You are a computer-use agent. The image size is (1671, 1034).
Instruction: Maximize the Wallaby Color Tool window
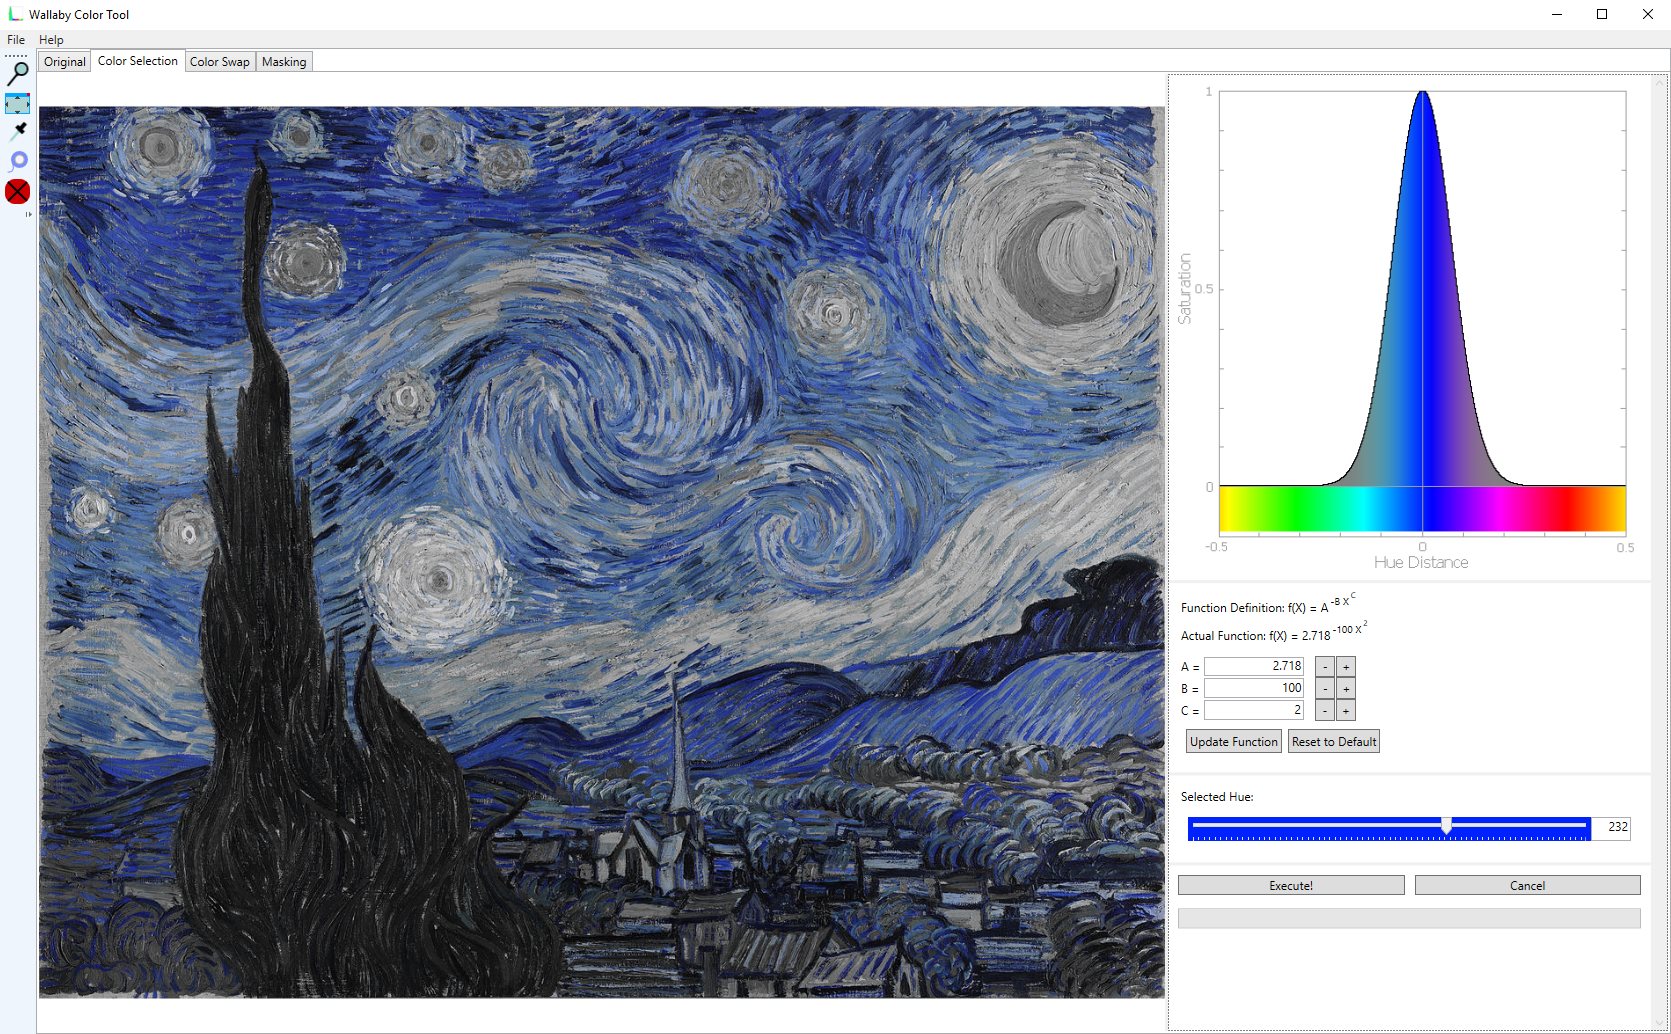tap(1602, 14)
